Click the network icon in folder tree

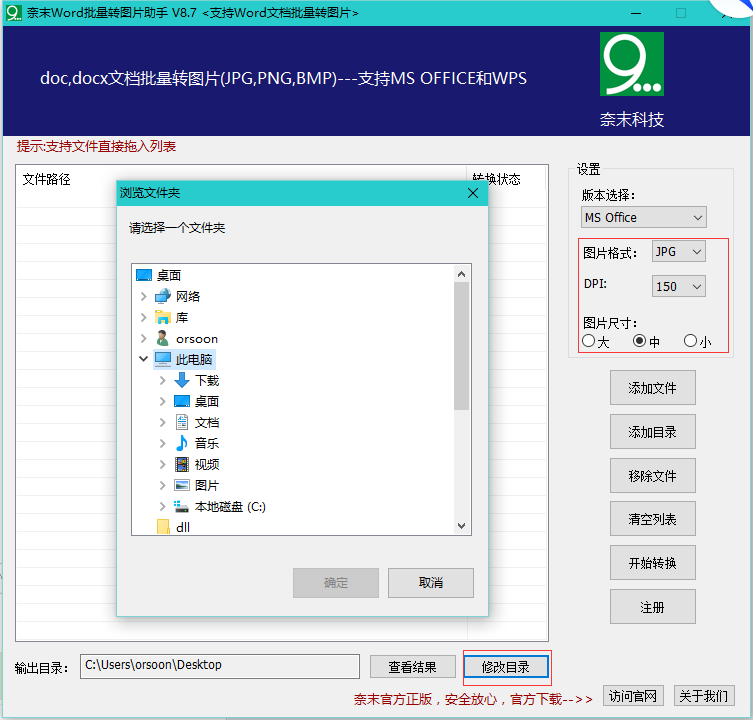[x=163, y=296]
